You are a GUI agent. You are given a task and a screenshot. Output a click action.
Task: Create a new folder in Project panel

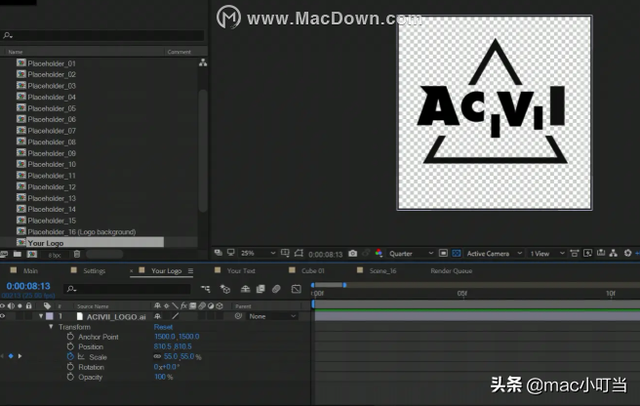pos(17,254)
